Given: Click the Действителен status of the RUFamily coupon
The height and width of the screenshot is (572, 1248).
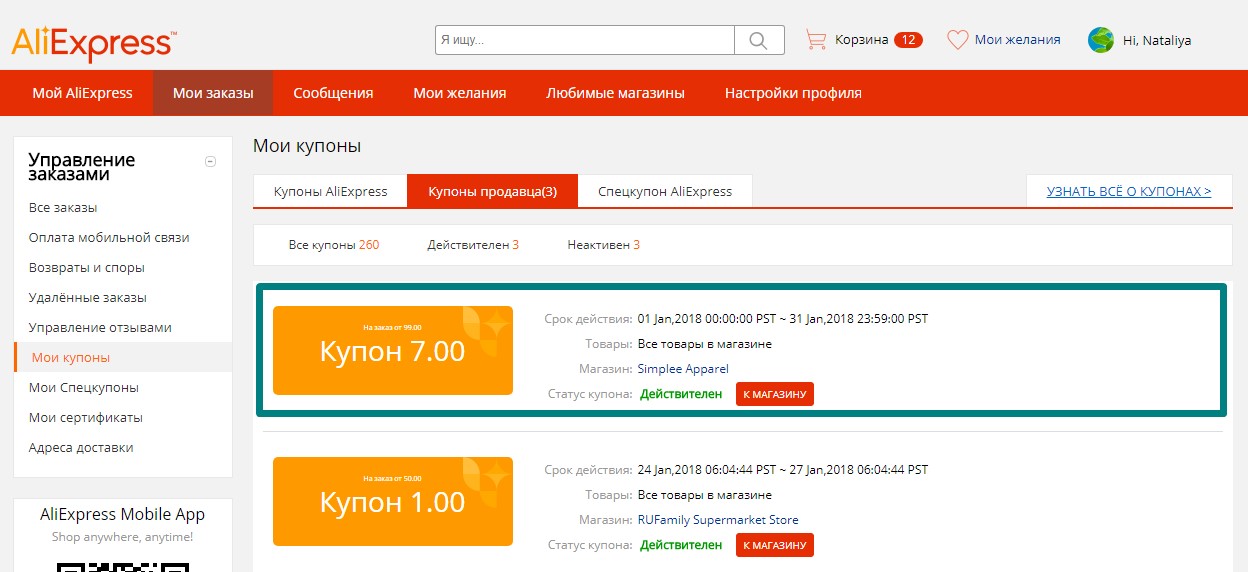Looking at the screenshot, I should 681,545.
